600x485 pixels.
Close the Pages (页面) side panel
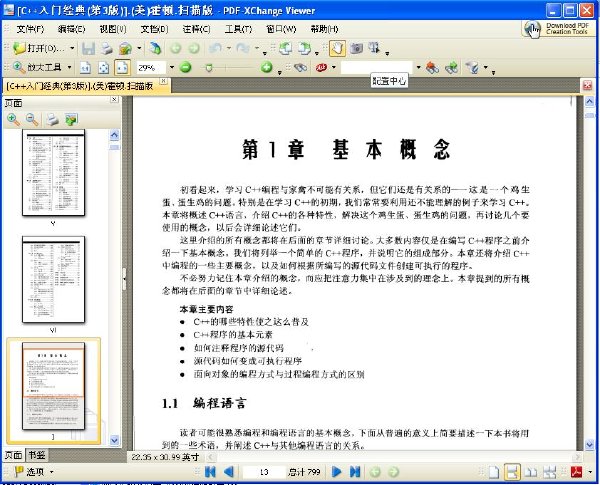(x=114, y=100)
